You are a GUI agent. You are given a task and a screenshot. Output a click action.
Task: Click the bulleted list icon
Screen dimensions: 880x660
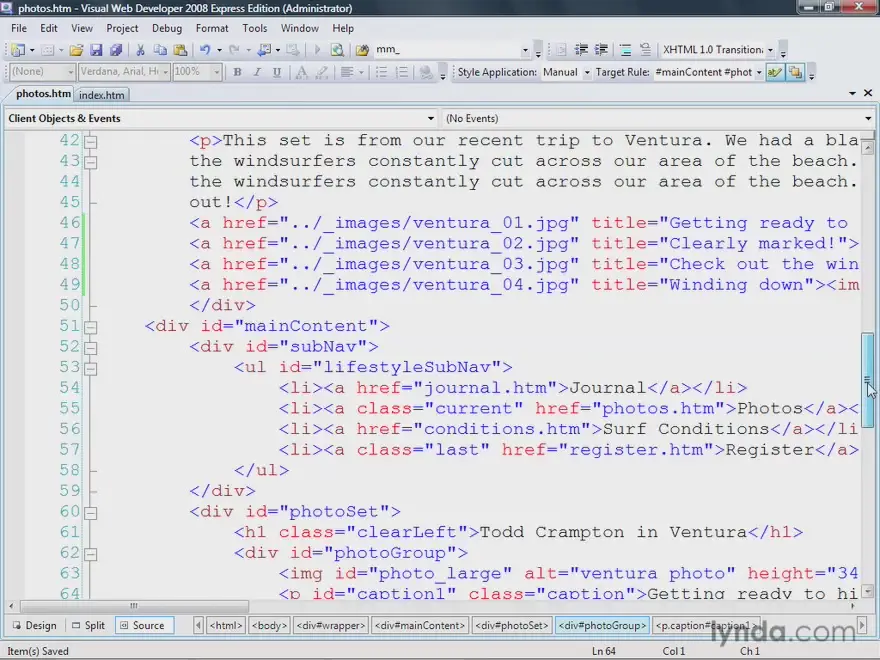tap(381, 72)
